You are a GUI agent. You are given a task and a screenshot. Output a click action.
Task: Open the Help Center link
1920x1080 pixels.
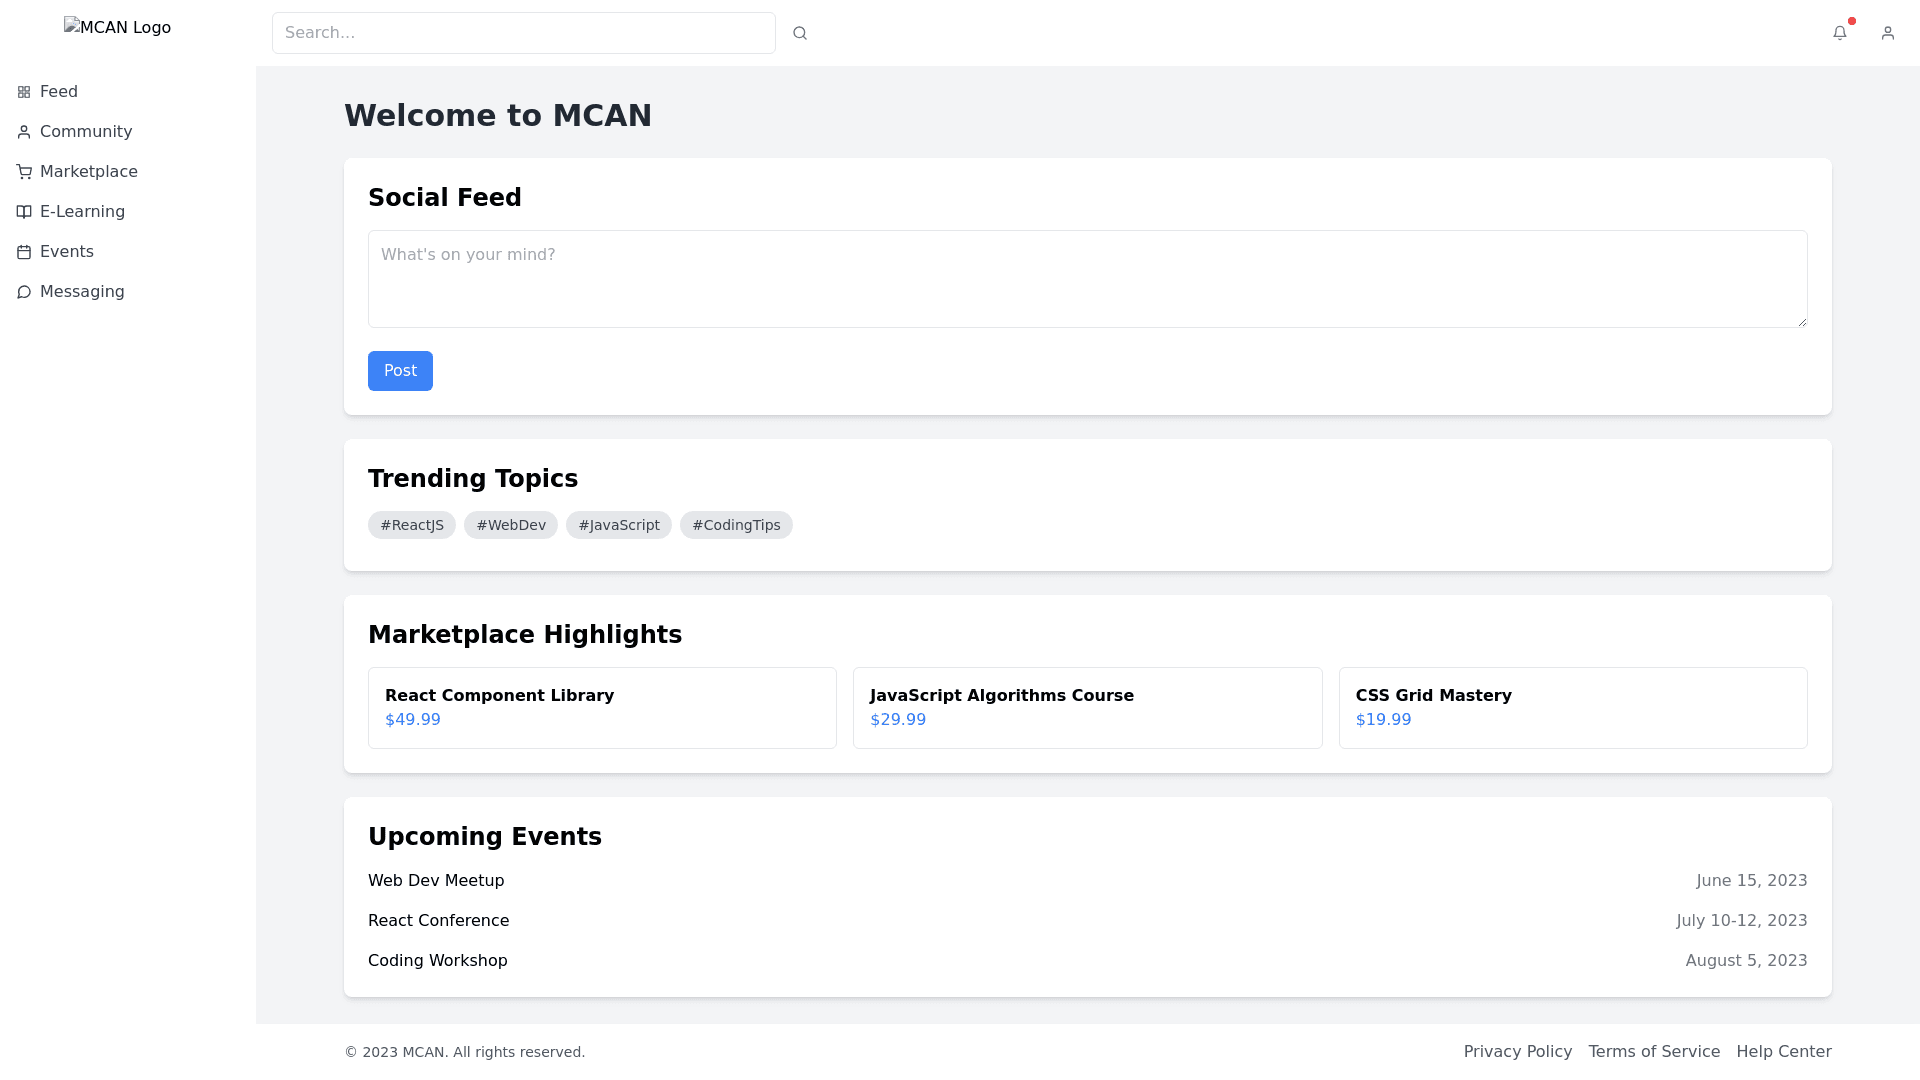coord(1783,1051)
